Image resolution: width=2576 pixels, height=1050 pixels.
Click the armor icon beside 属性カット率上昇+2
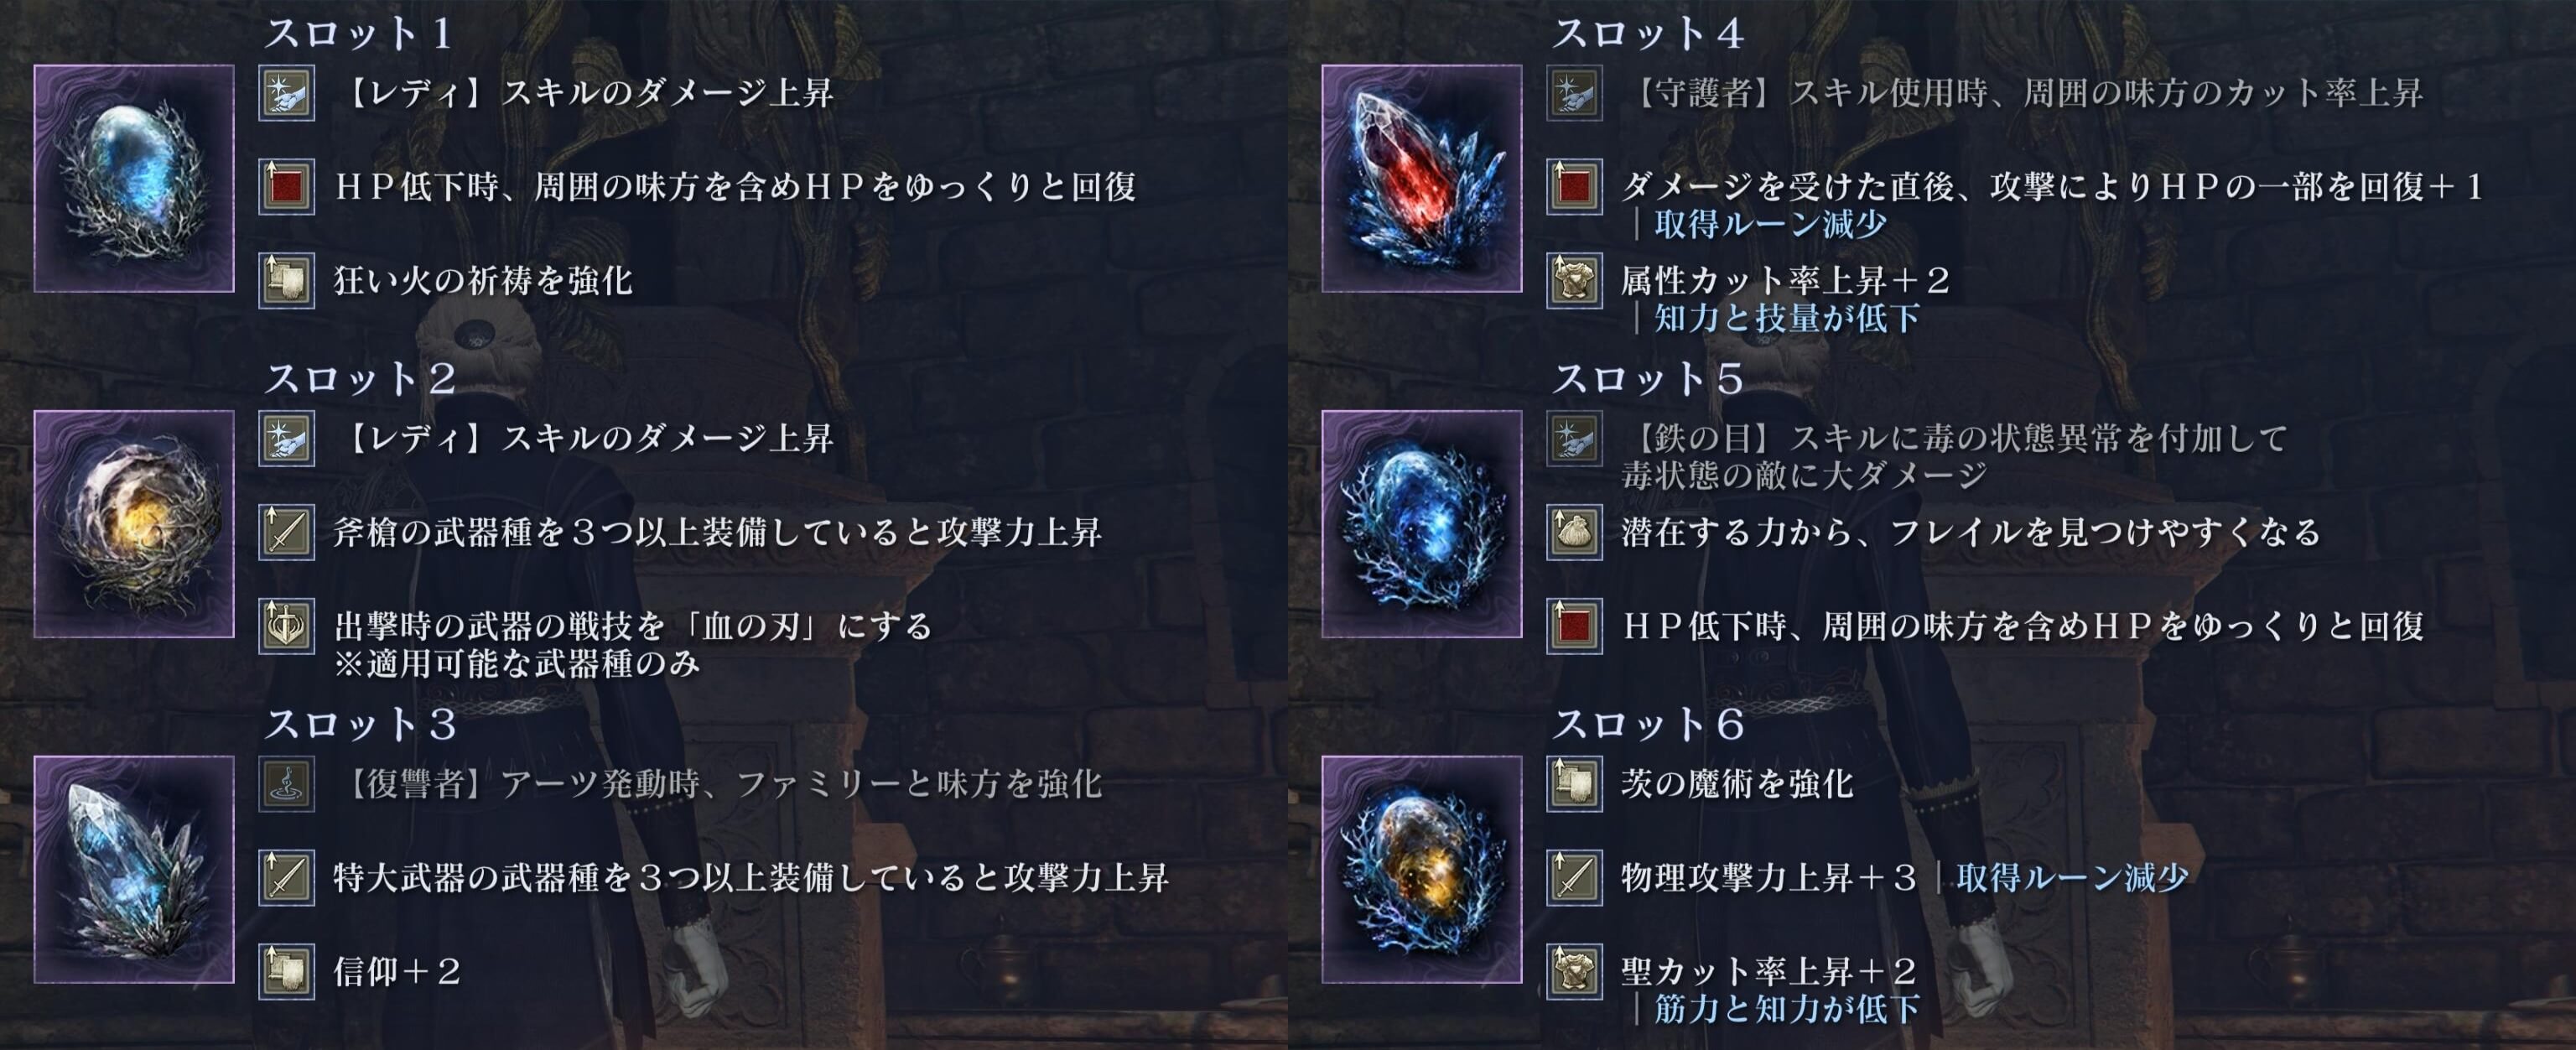(x=1575, y=280)
